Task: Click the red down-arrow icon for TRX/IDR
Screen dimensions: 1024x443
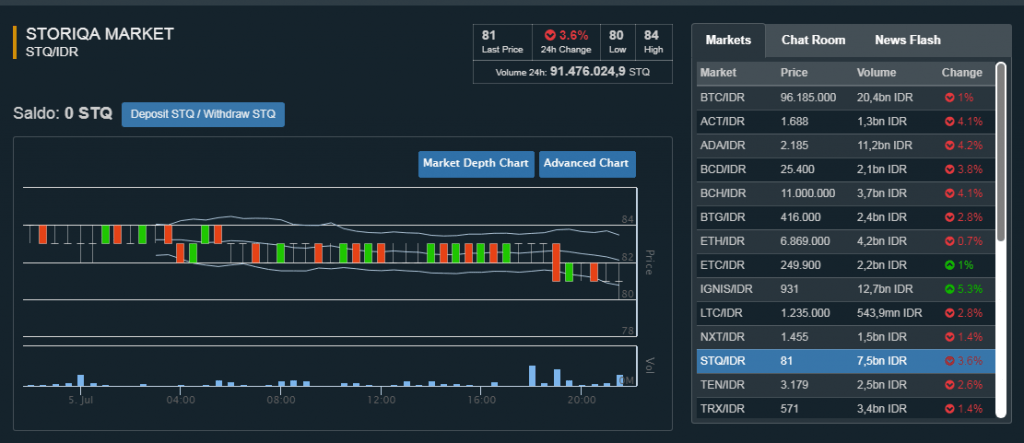Action: coord(950,409)
